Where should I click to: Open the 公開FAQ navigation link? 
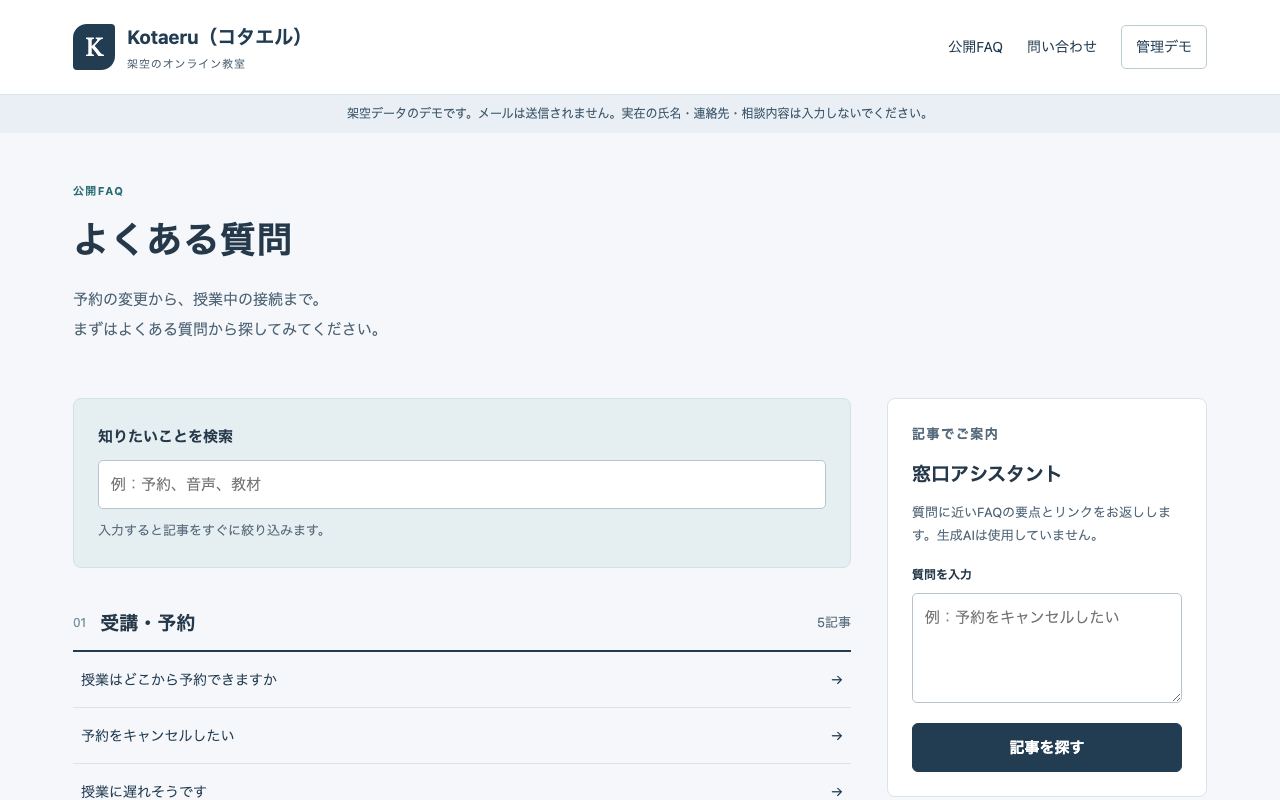tap(975, 47)
